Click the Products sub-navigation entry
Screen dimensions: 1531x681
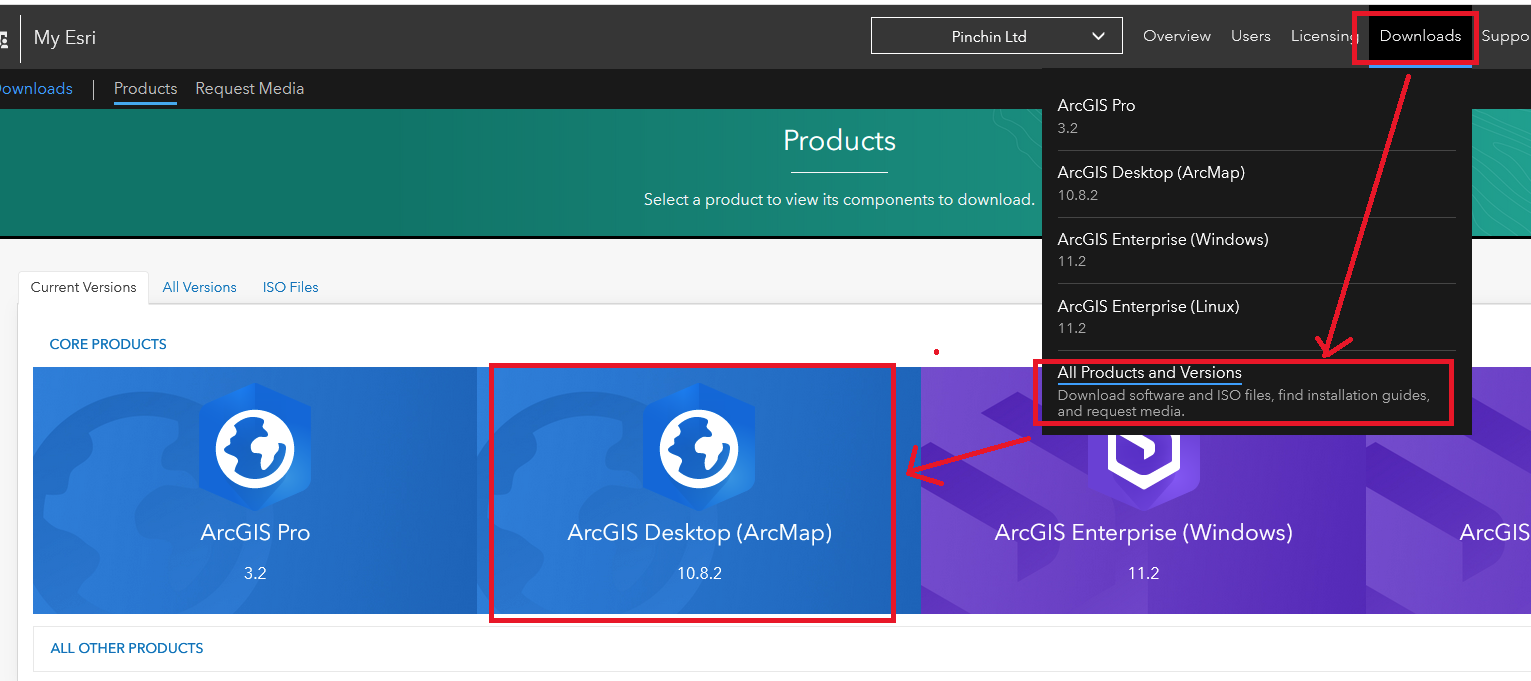[x=145, y=88]
